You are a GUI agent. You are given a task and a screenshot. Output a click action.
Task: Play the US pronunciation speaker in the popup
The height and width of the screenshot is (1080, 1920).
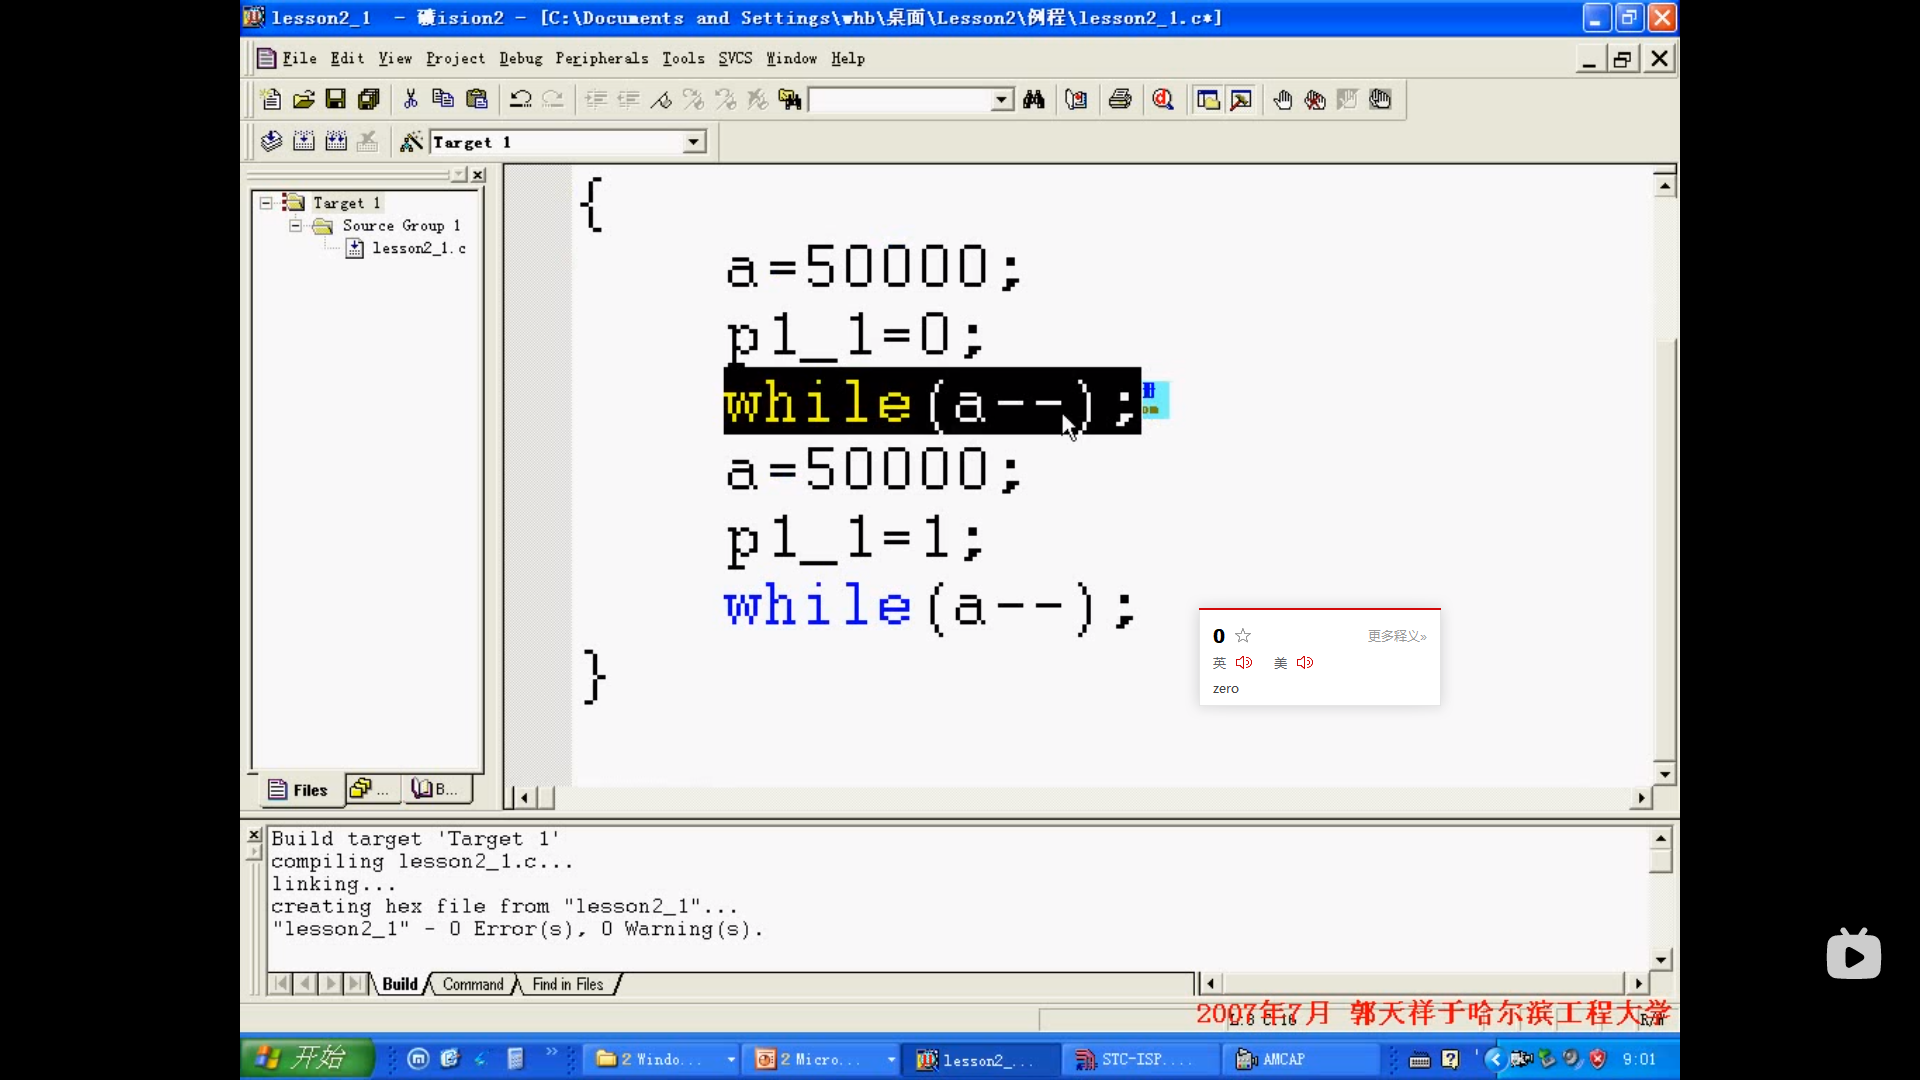[x=1305, y=663]
